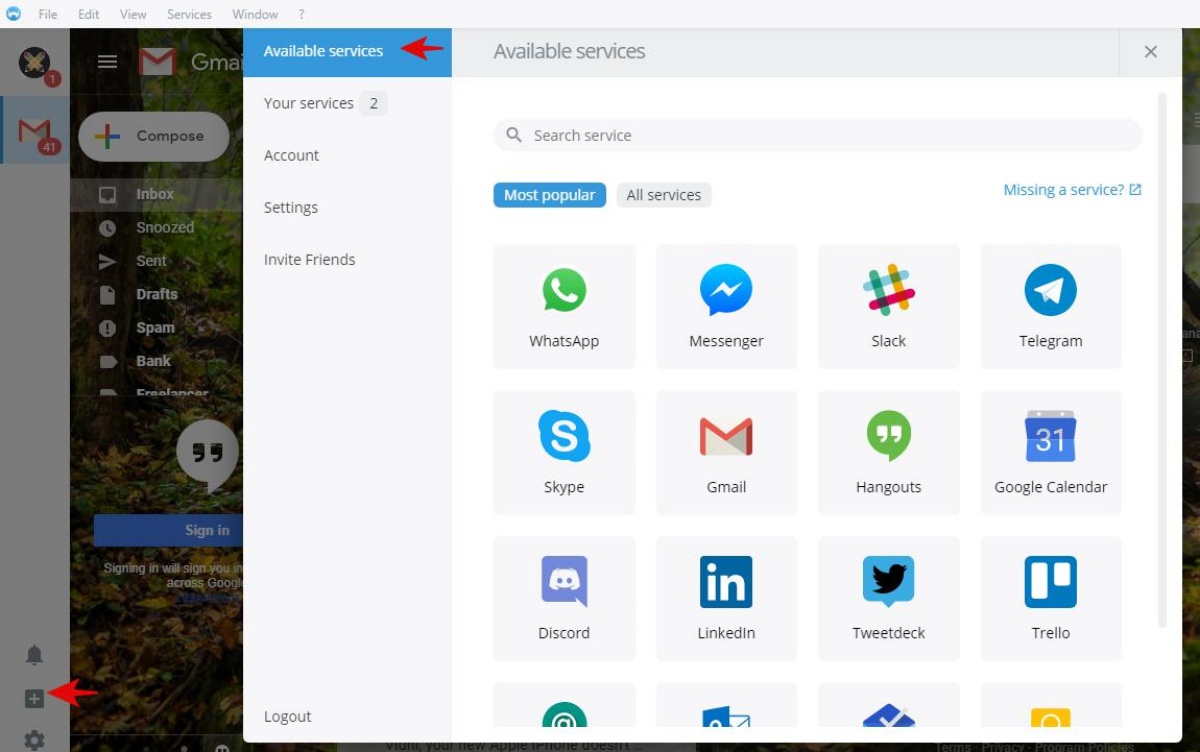
Task: Add the Google Calendar service
Action: pos(1050,453)
